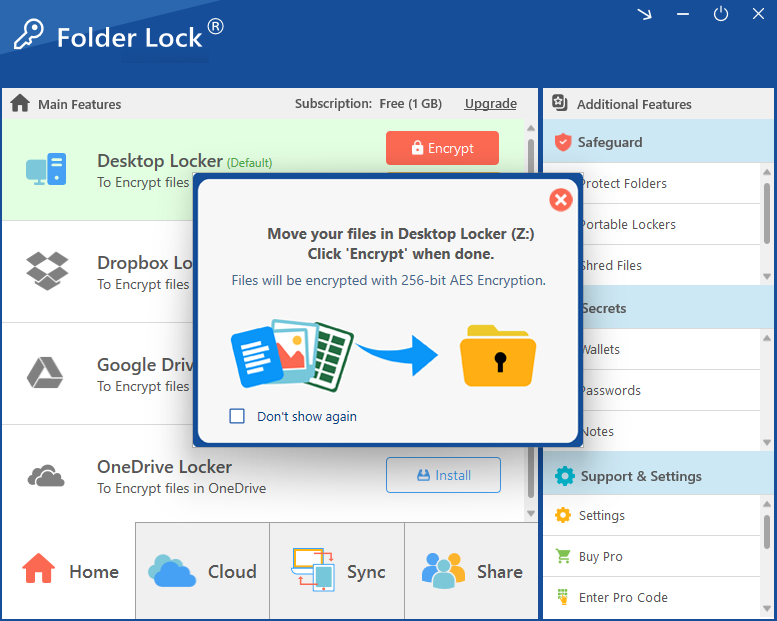Click Support & Settings list scroll up arrow
This screenshot has width=777, height=621.
[767, 504]
